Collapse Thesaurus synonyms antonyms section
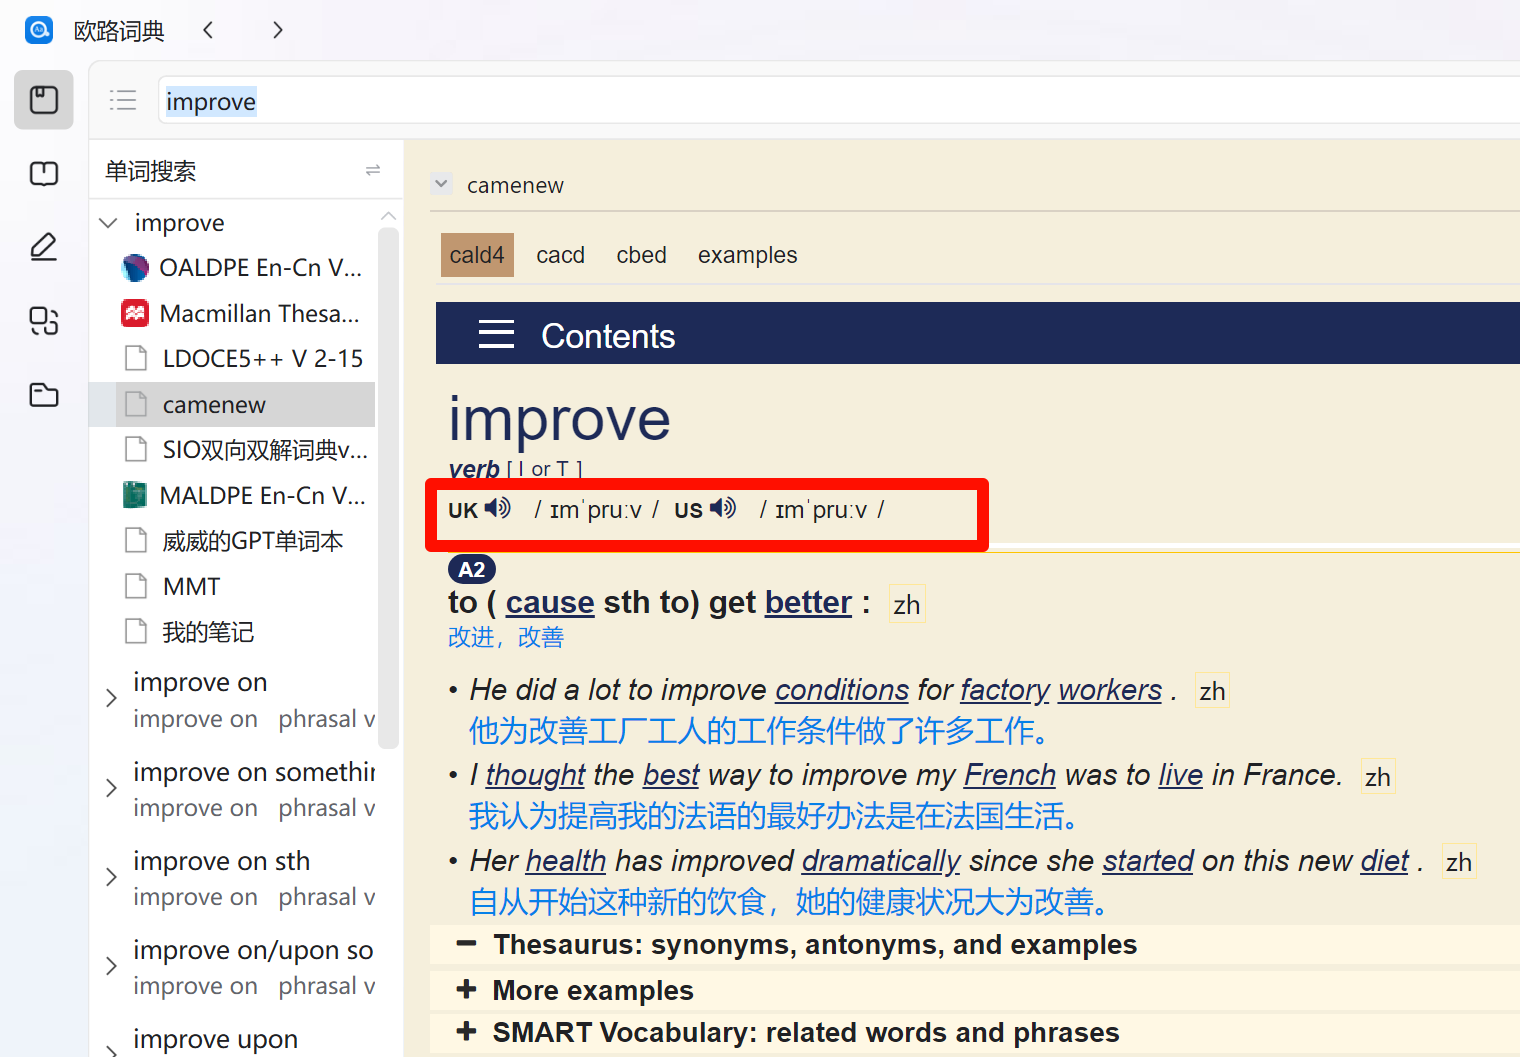The width and height of the screenshot is (1520, 1057). [466, 944]
